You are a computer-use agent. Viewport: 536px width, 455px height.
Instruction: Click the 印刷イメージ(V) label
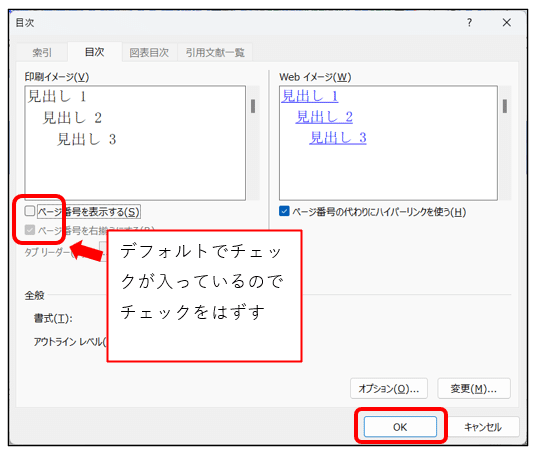coord(57,77)
